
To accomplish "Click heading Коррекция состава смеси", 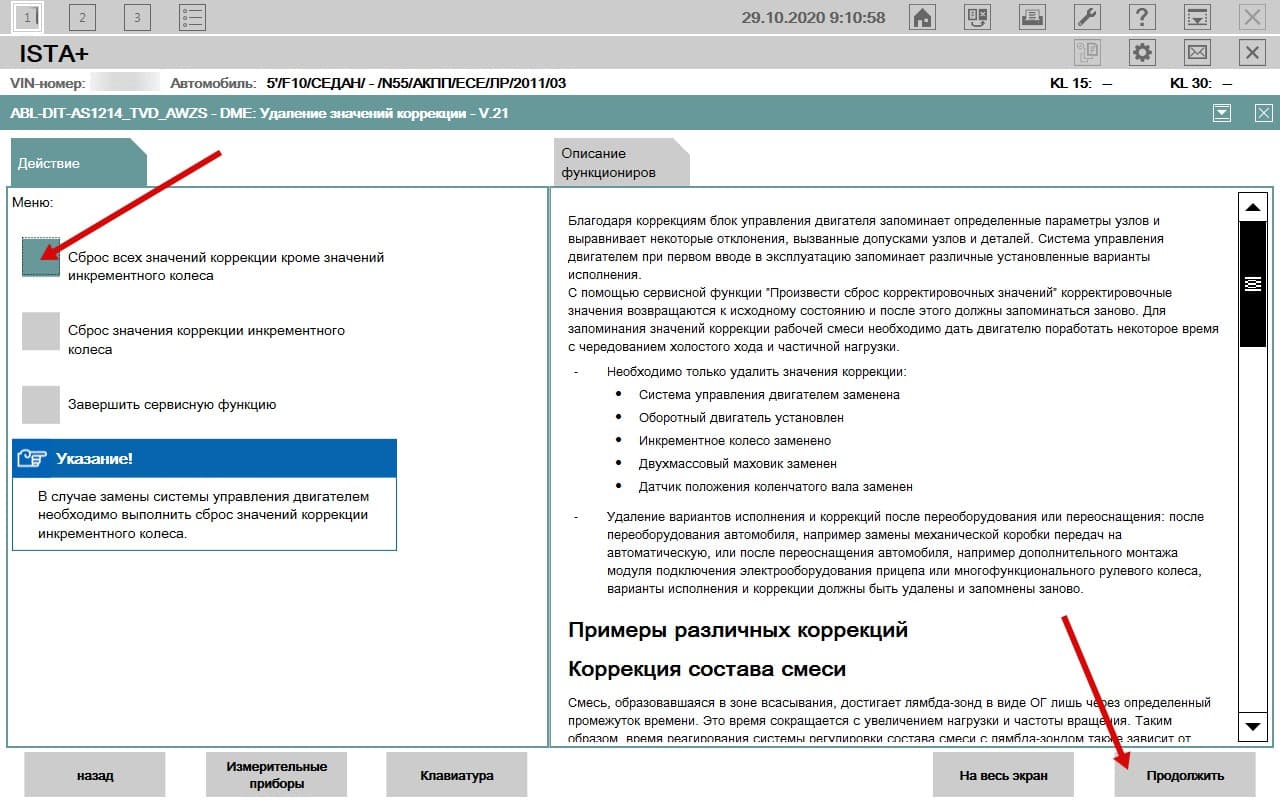I will 707,668.
